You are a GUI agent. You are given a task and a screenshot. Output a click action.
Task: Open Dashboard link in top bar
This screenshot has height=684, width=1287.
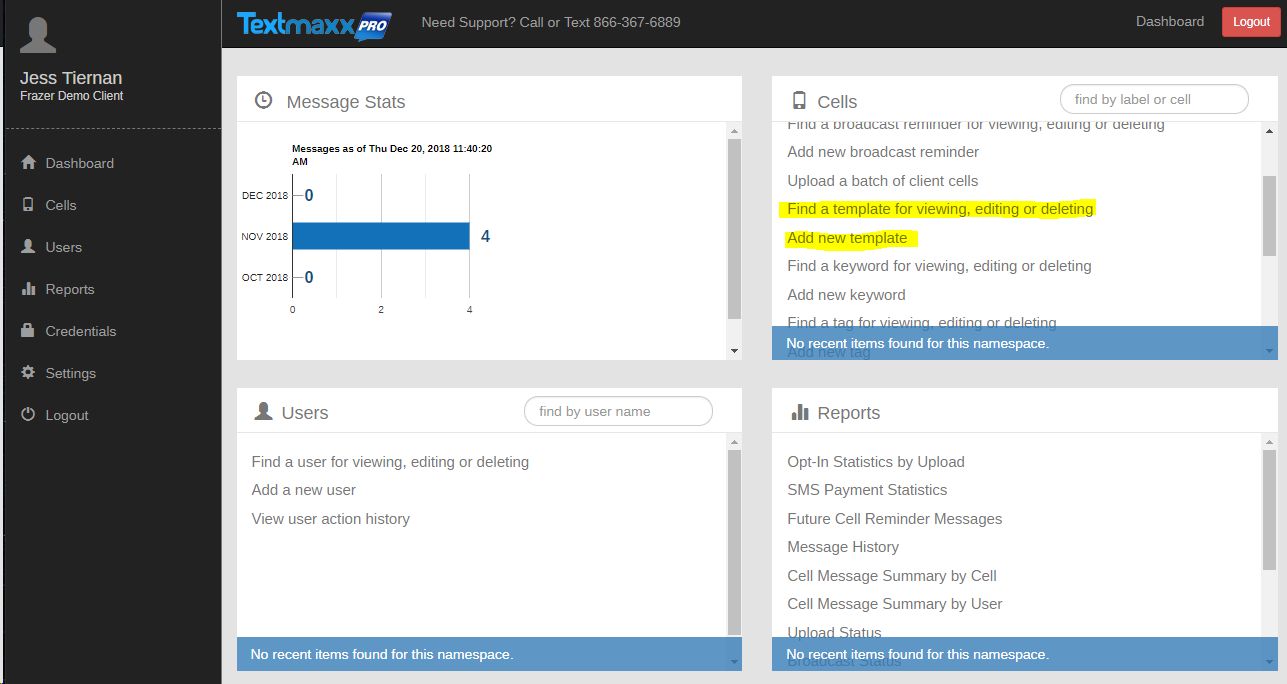coord(1169,22)
